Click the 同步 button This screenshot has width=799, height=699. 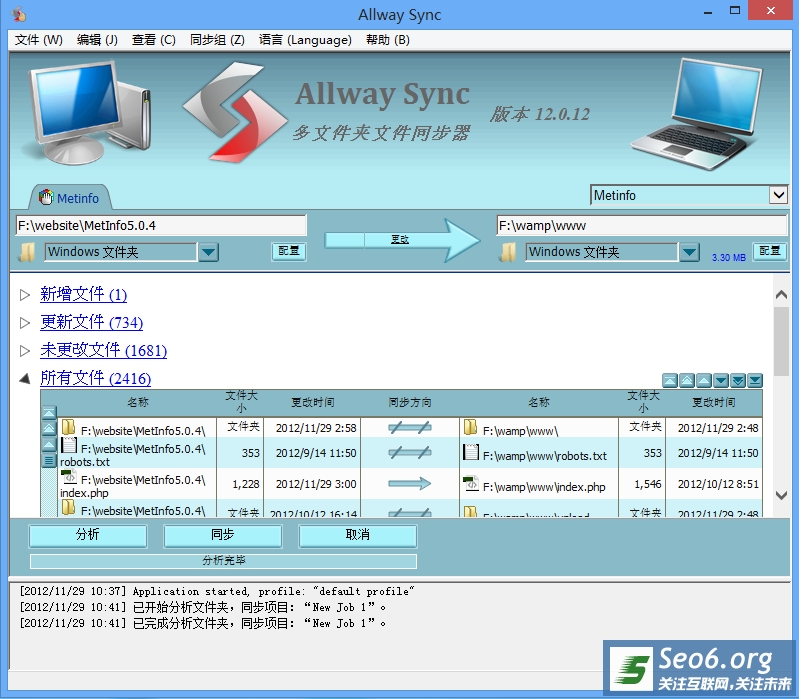pos(223,535)
